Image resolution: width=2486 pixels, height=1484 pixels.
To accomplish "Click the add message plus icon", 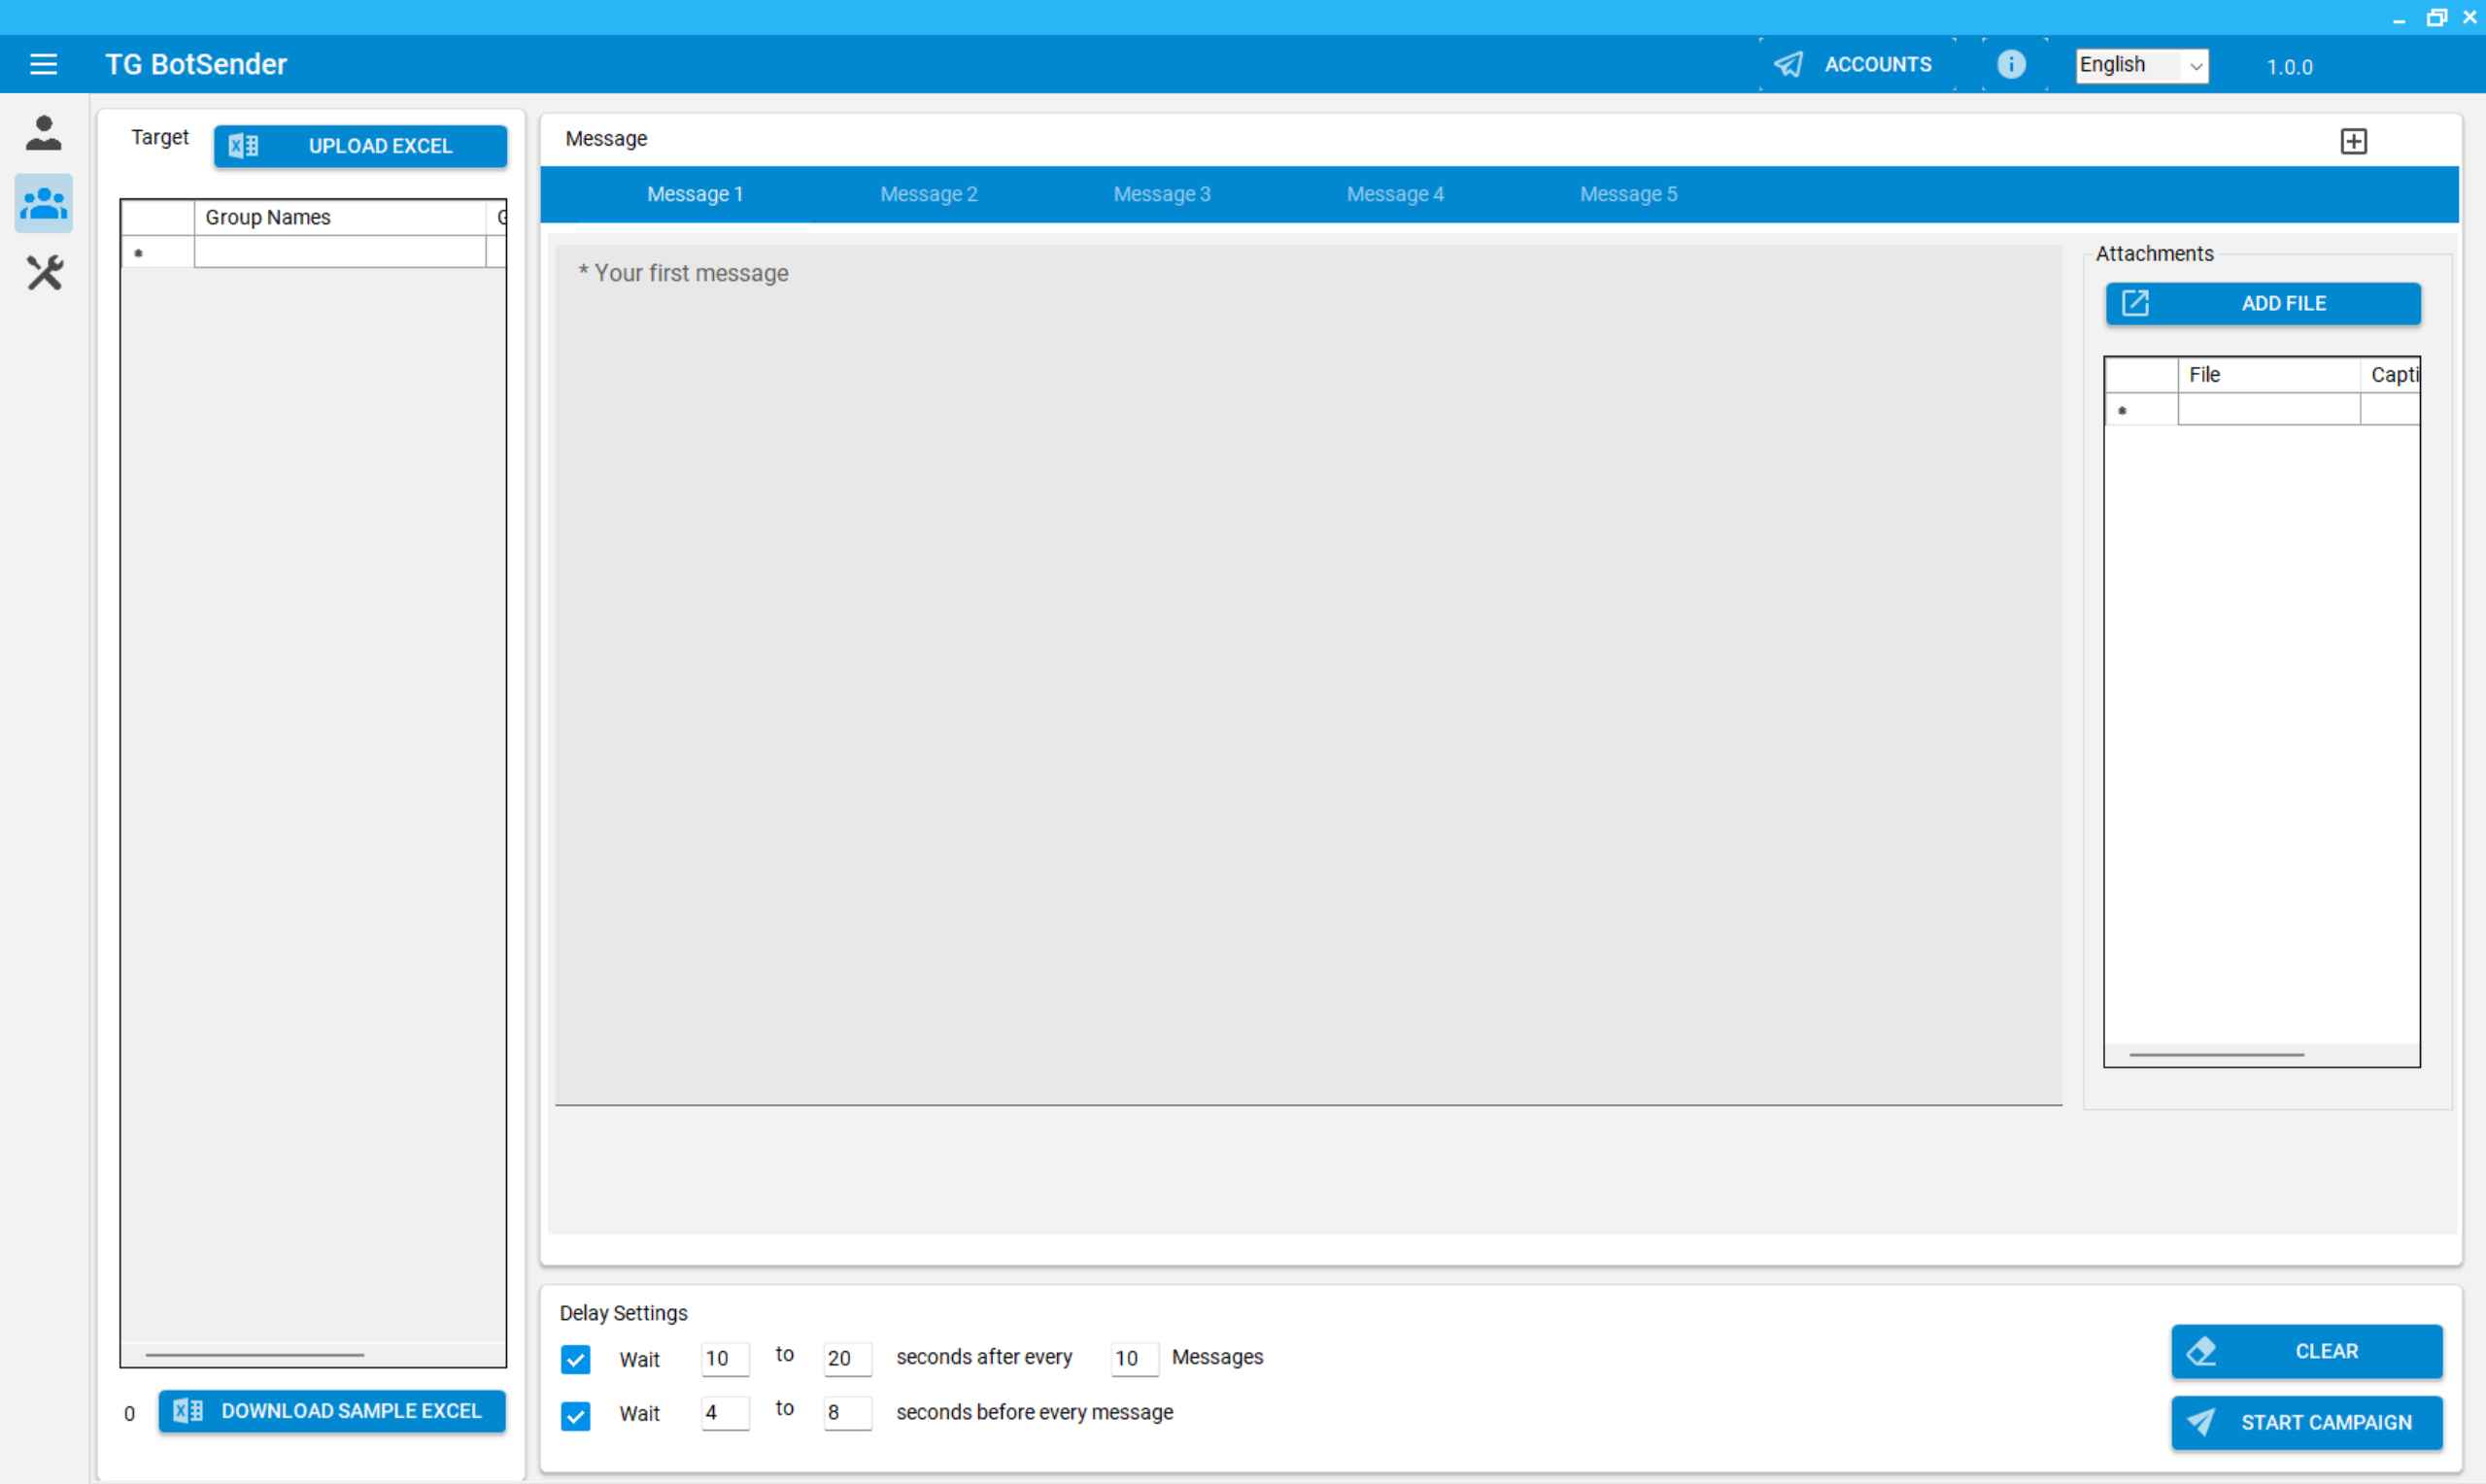I will click(x=2354, y=140).
